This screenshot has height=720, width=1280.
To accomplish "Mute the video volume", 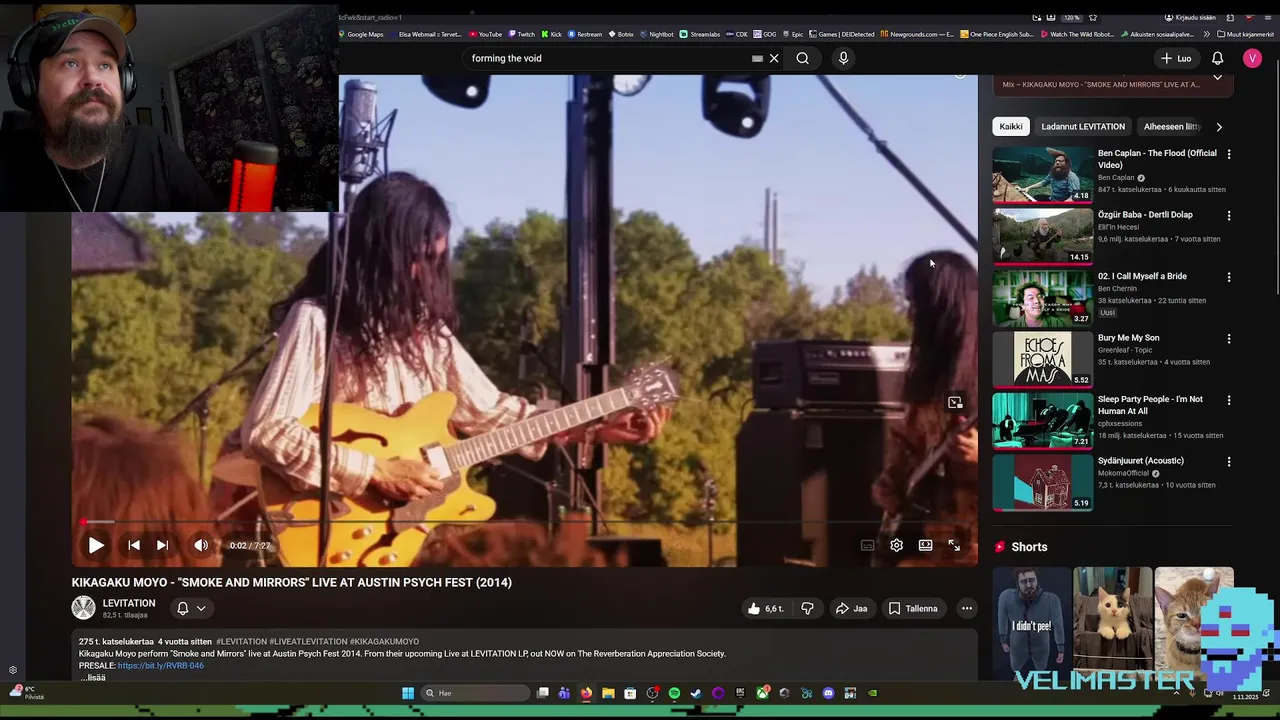I will click(201, 545).
